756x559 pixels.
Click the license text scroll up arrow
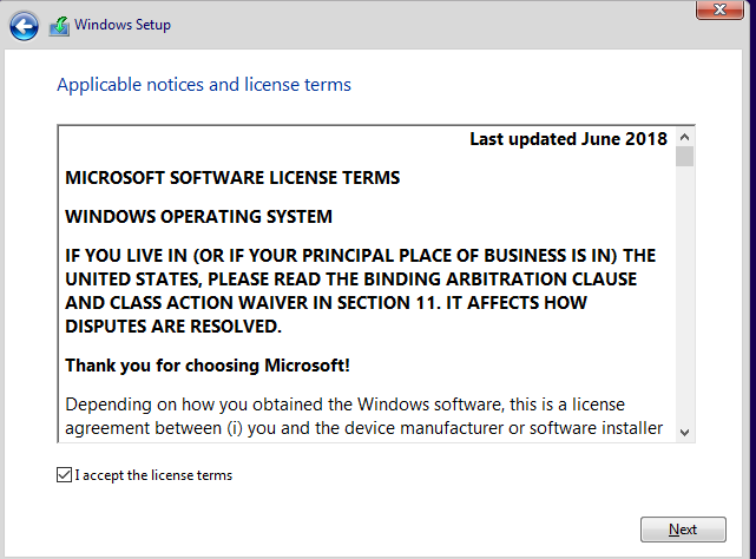[684, 137]
